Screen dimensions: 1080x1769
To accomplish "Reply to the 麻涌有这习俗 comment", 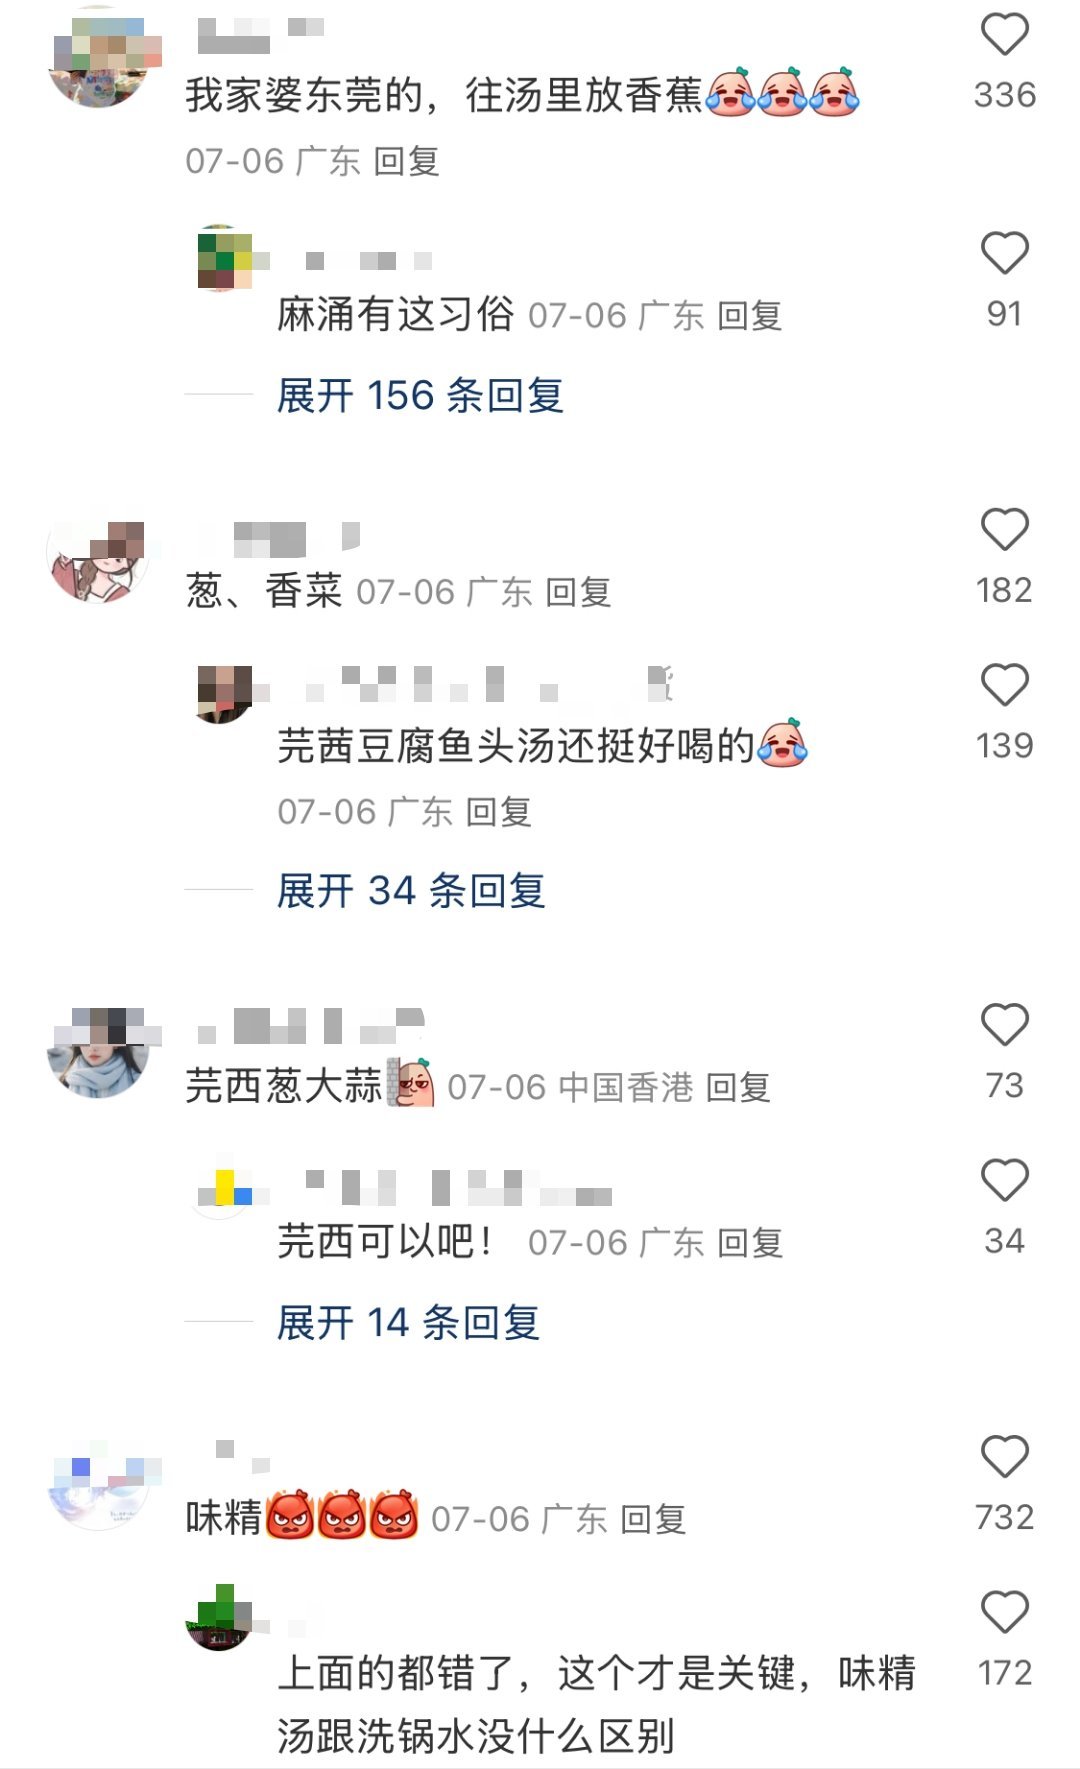I will tap(750, 316).
